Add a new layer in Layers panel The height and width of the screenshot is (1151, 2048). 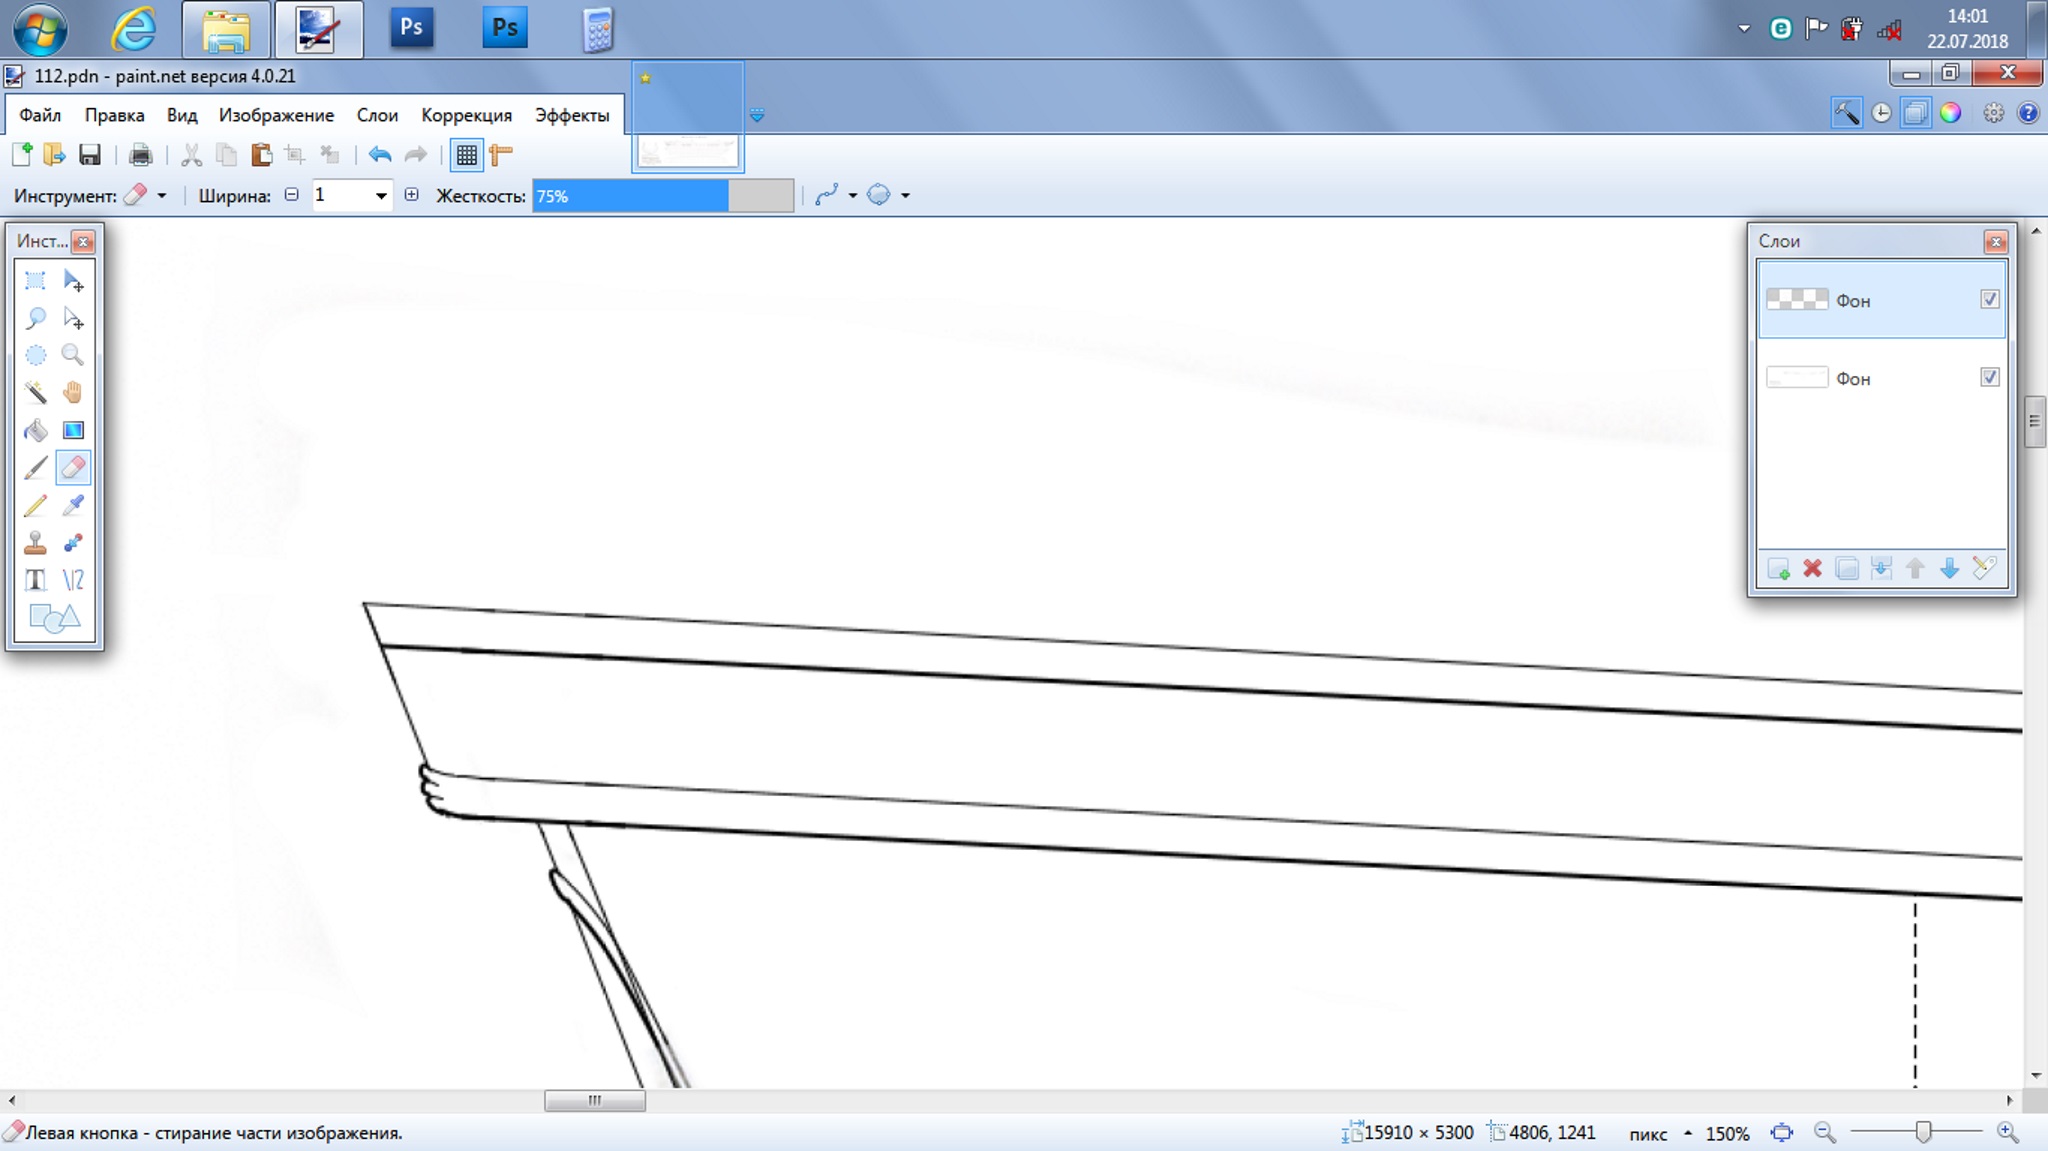point(1778,569)
